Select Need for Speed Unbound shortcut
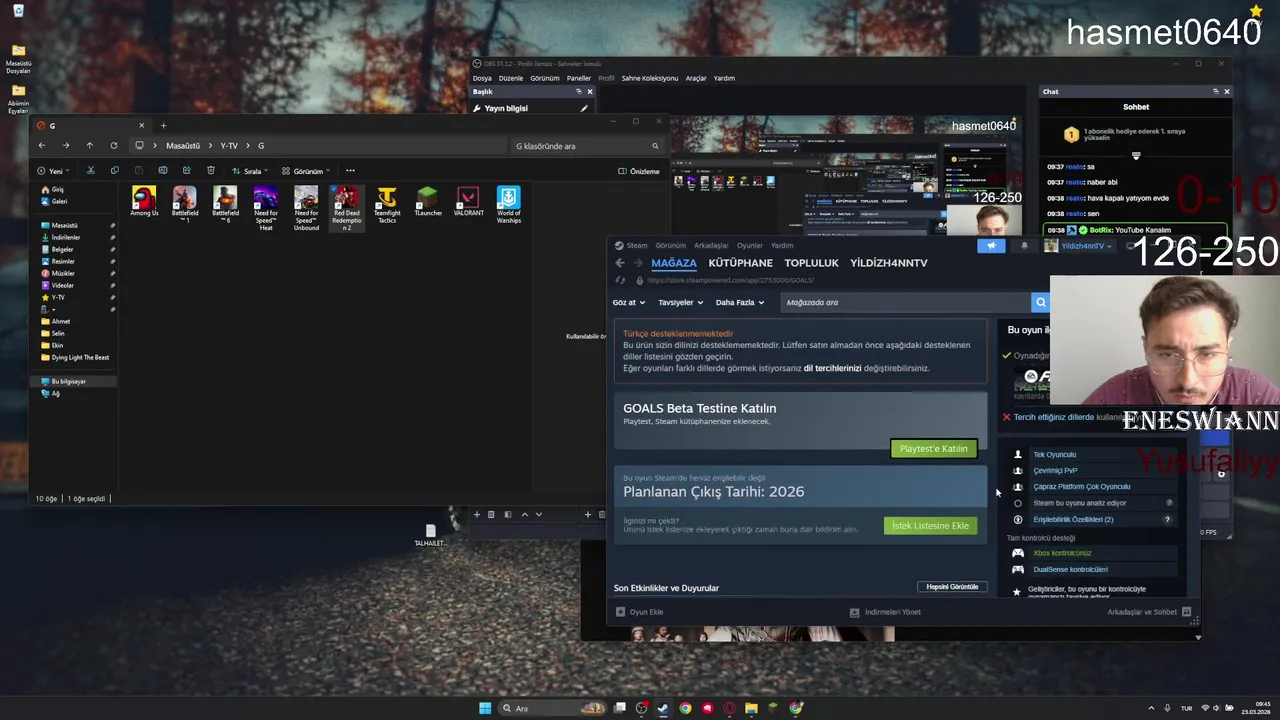 click(306, 208)
